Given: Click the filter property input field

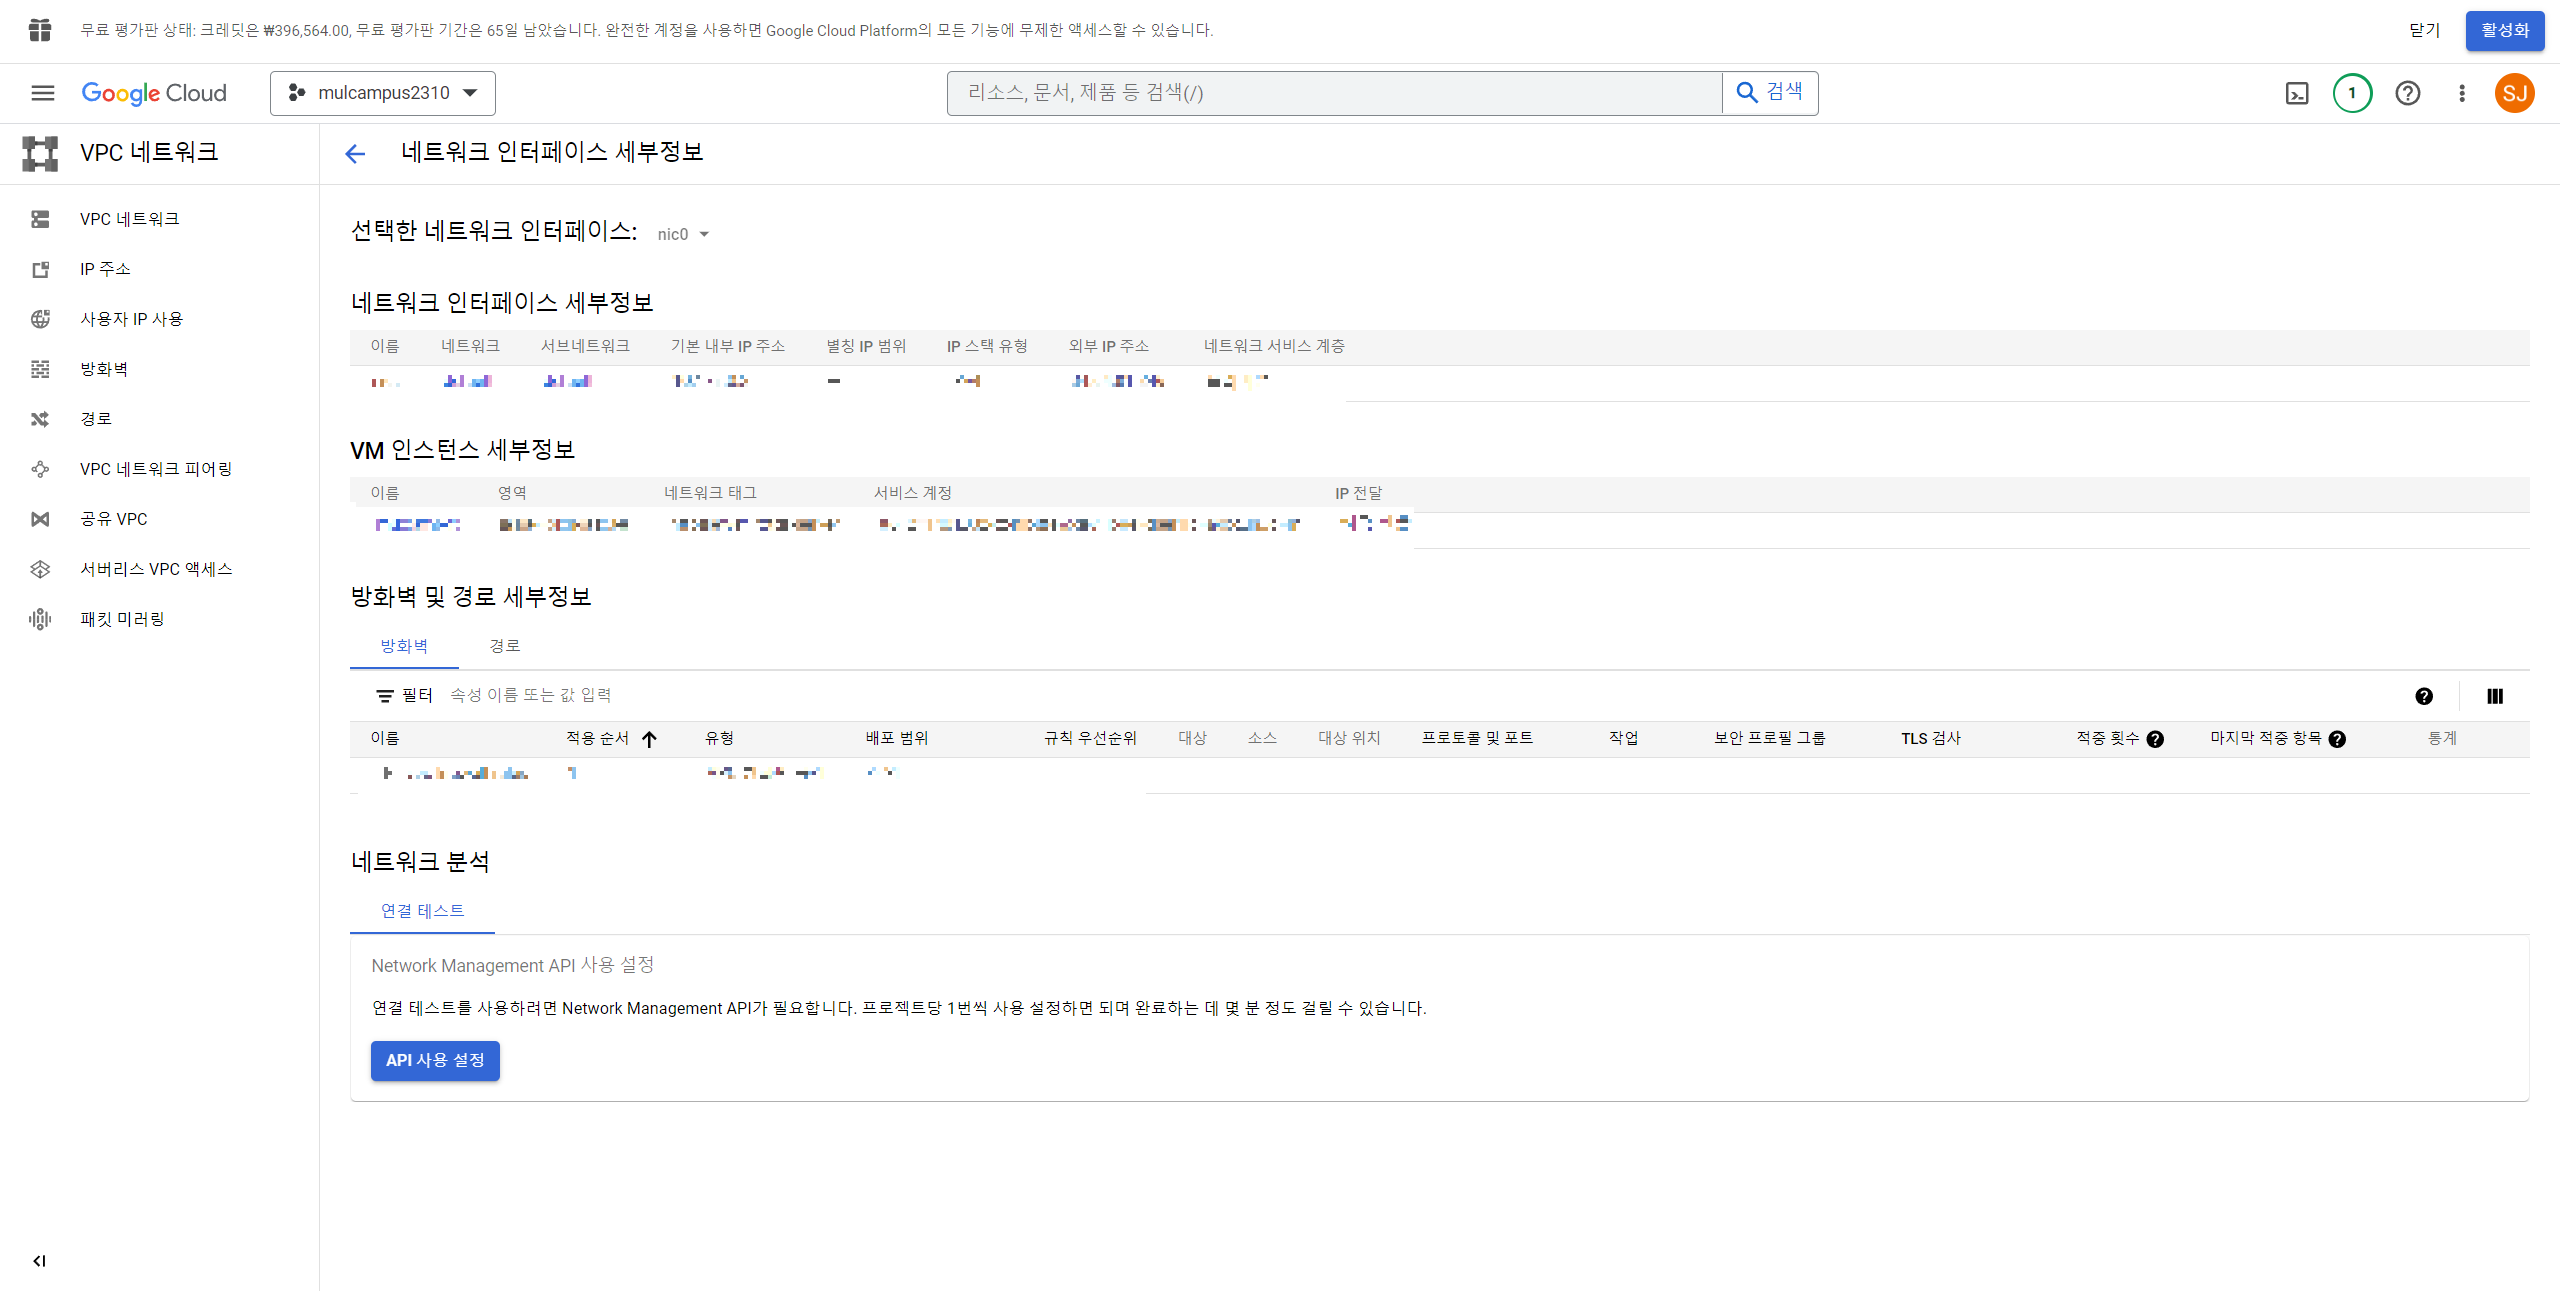Looking at the screenshot, I should click(530, 695).
